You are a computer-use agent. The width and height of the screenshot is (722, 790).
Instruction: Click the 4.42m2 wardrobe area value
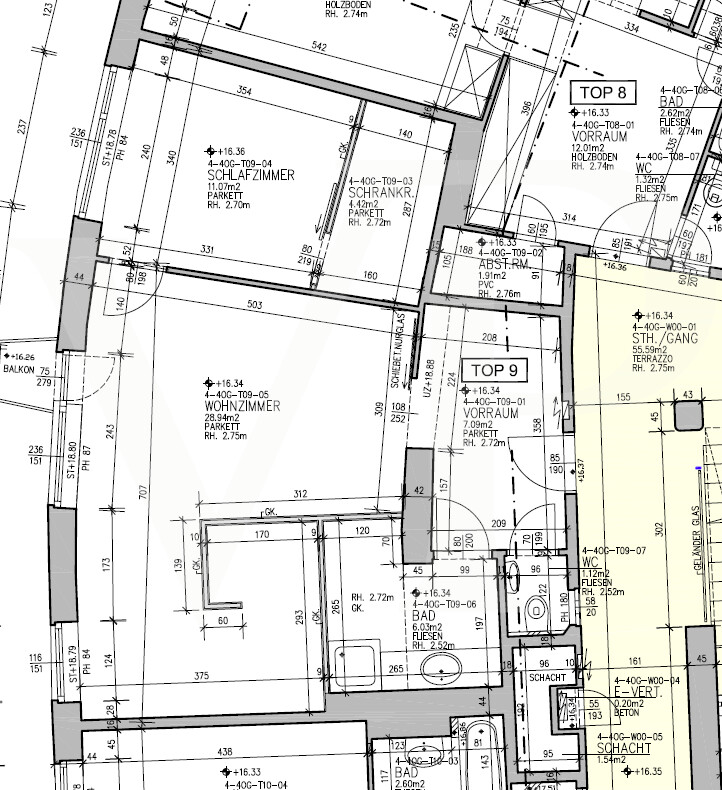[363, 204]
